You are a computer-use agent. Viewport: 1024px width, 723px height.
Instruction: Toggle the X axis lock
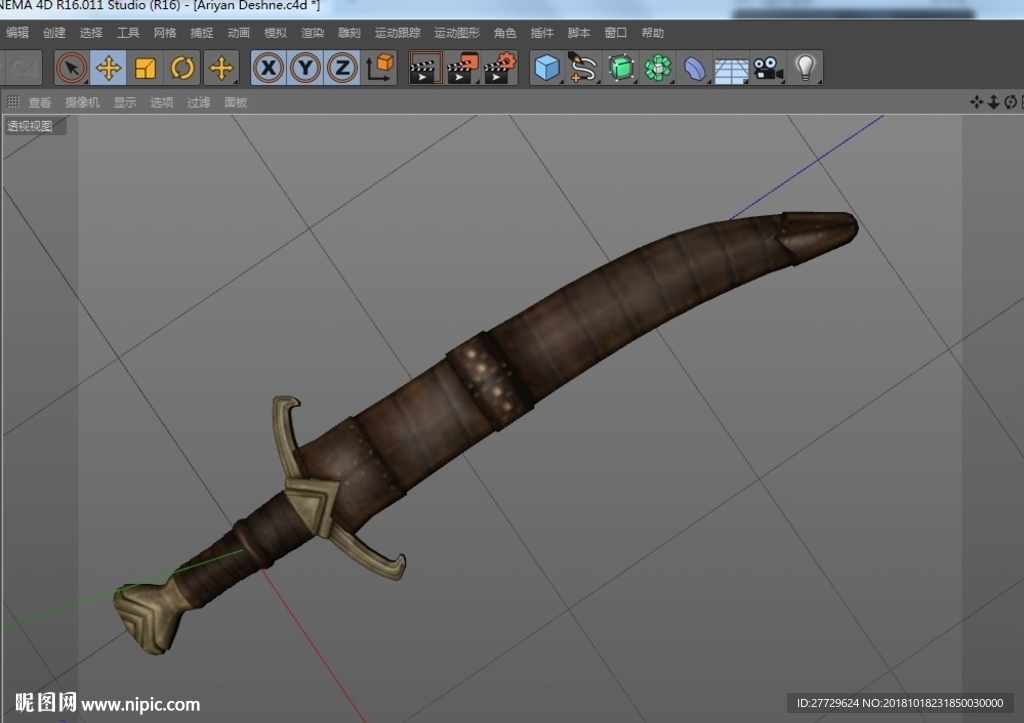pos(268,68)
